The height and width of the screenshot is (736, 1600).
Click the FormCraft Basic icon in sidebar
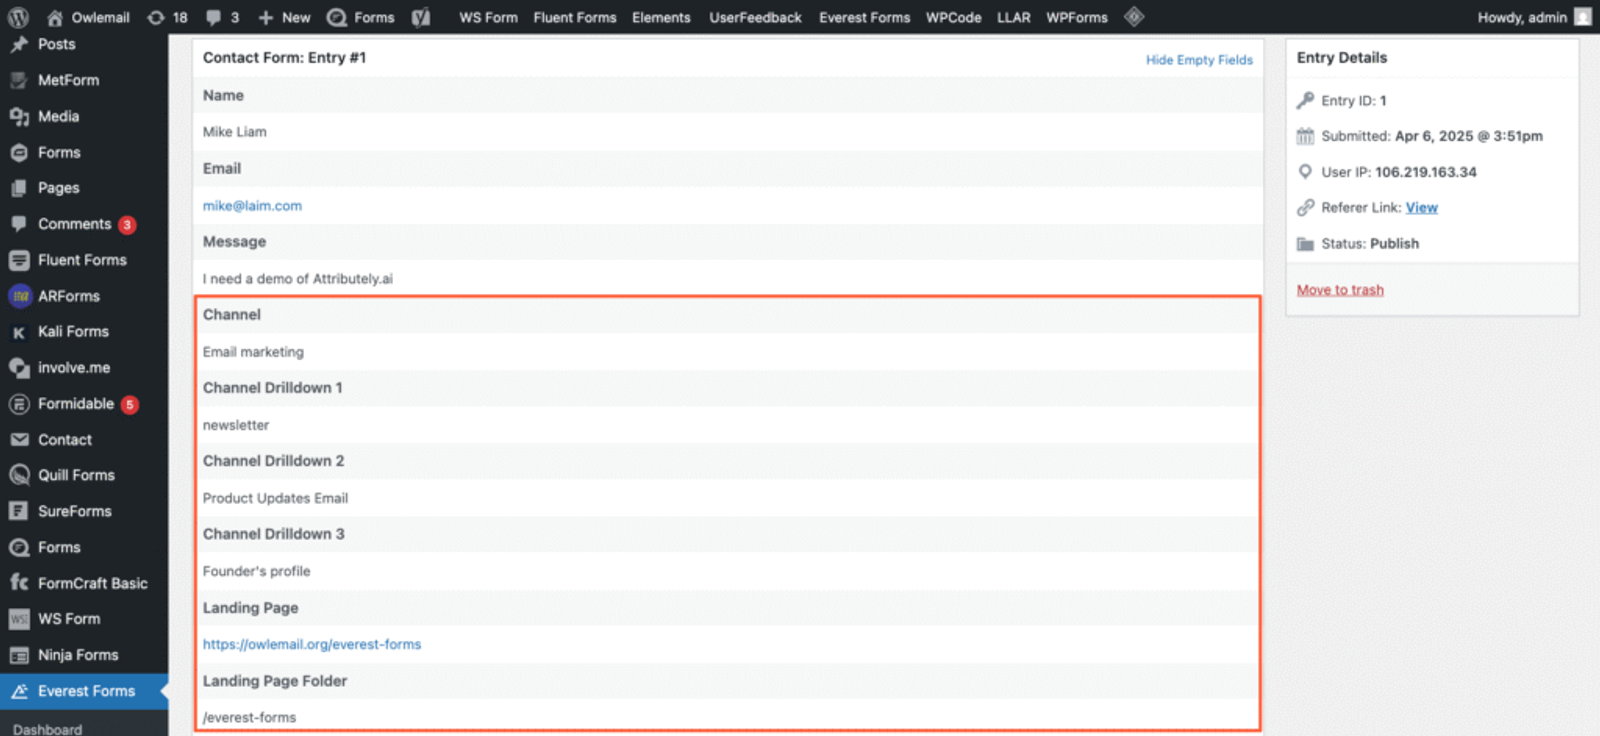click(x=19, y=583)
